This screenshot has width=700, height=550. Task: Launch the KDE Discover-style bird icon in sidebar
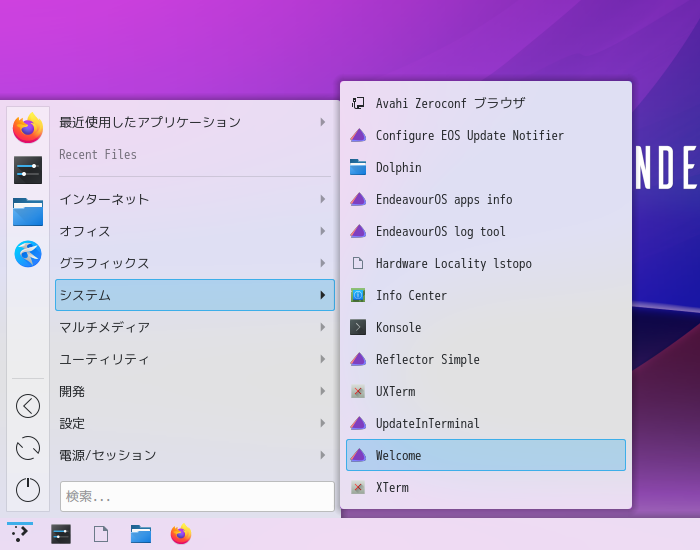28,254
